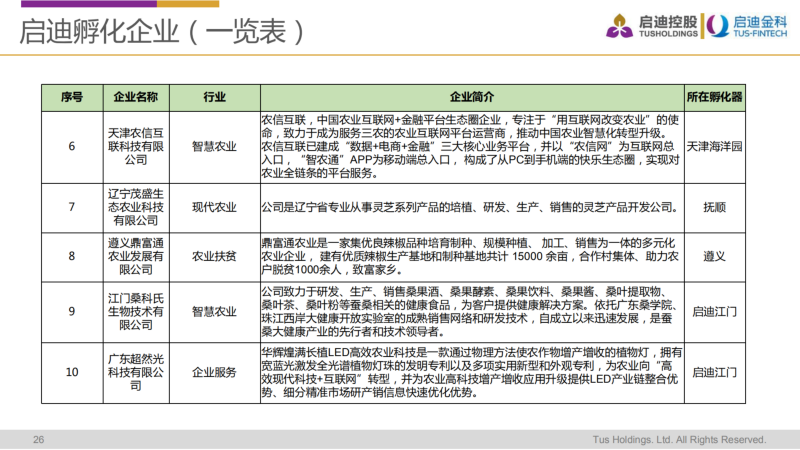Click the TUS-FINTECH 启迪金科 logo
Screen dimensions: 800x450
coord(747,26)
